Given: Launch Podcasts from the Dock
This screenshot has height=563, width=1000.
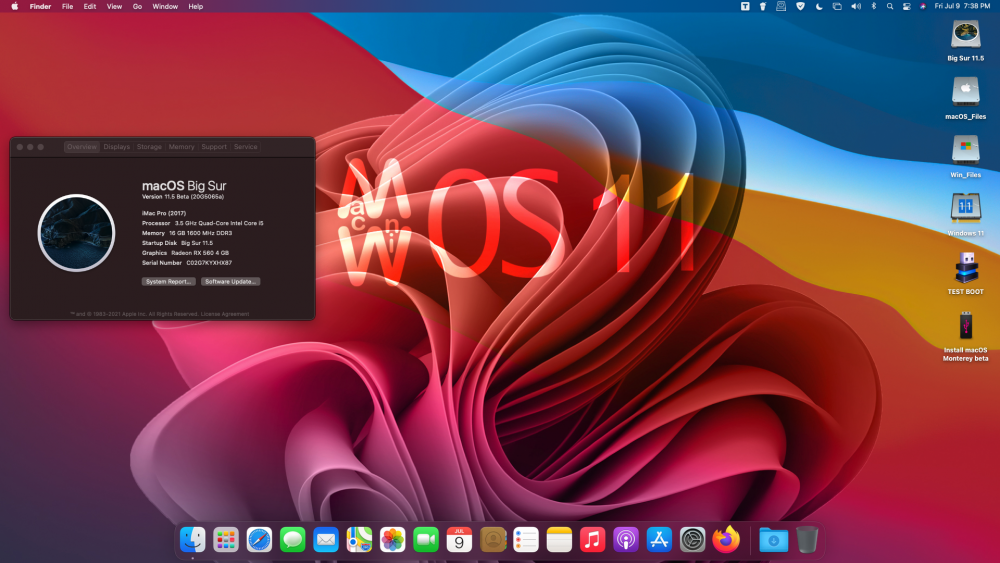Looking at the screenshot, I should pos(626,540).
